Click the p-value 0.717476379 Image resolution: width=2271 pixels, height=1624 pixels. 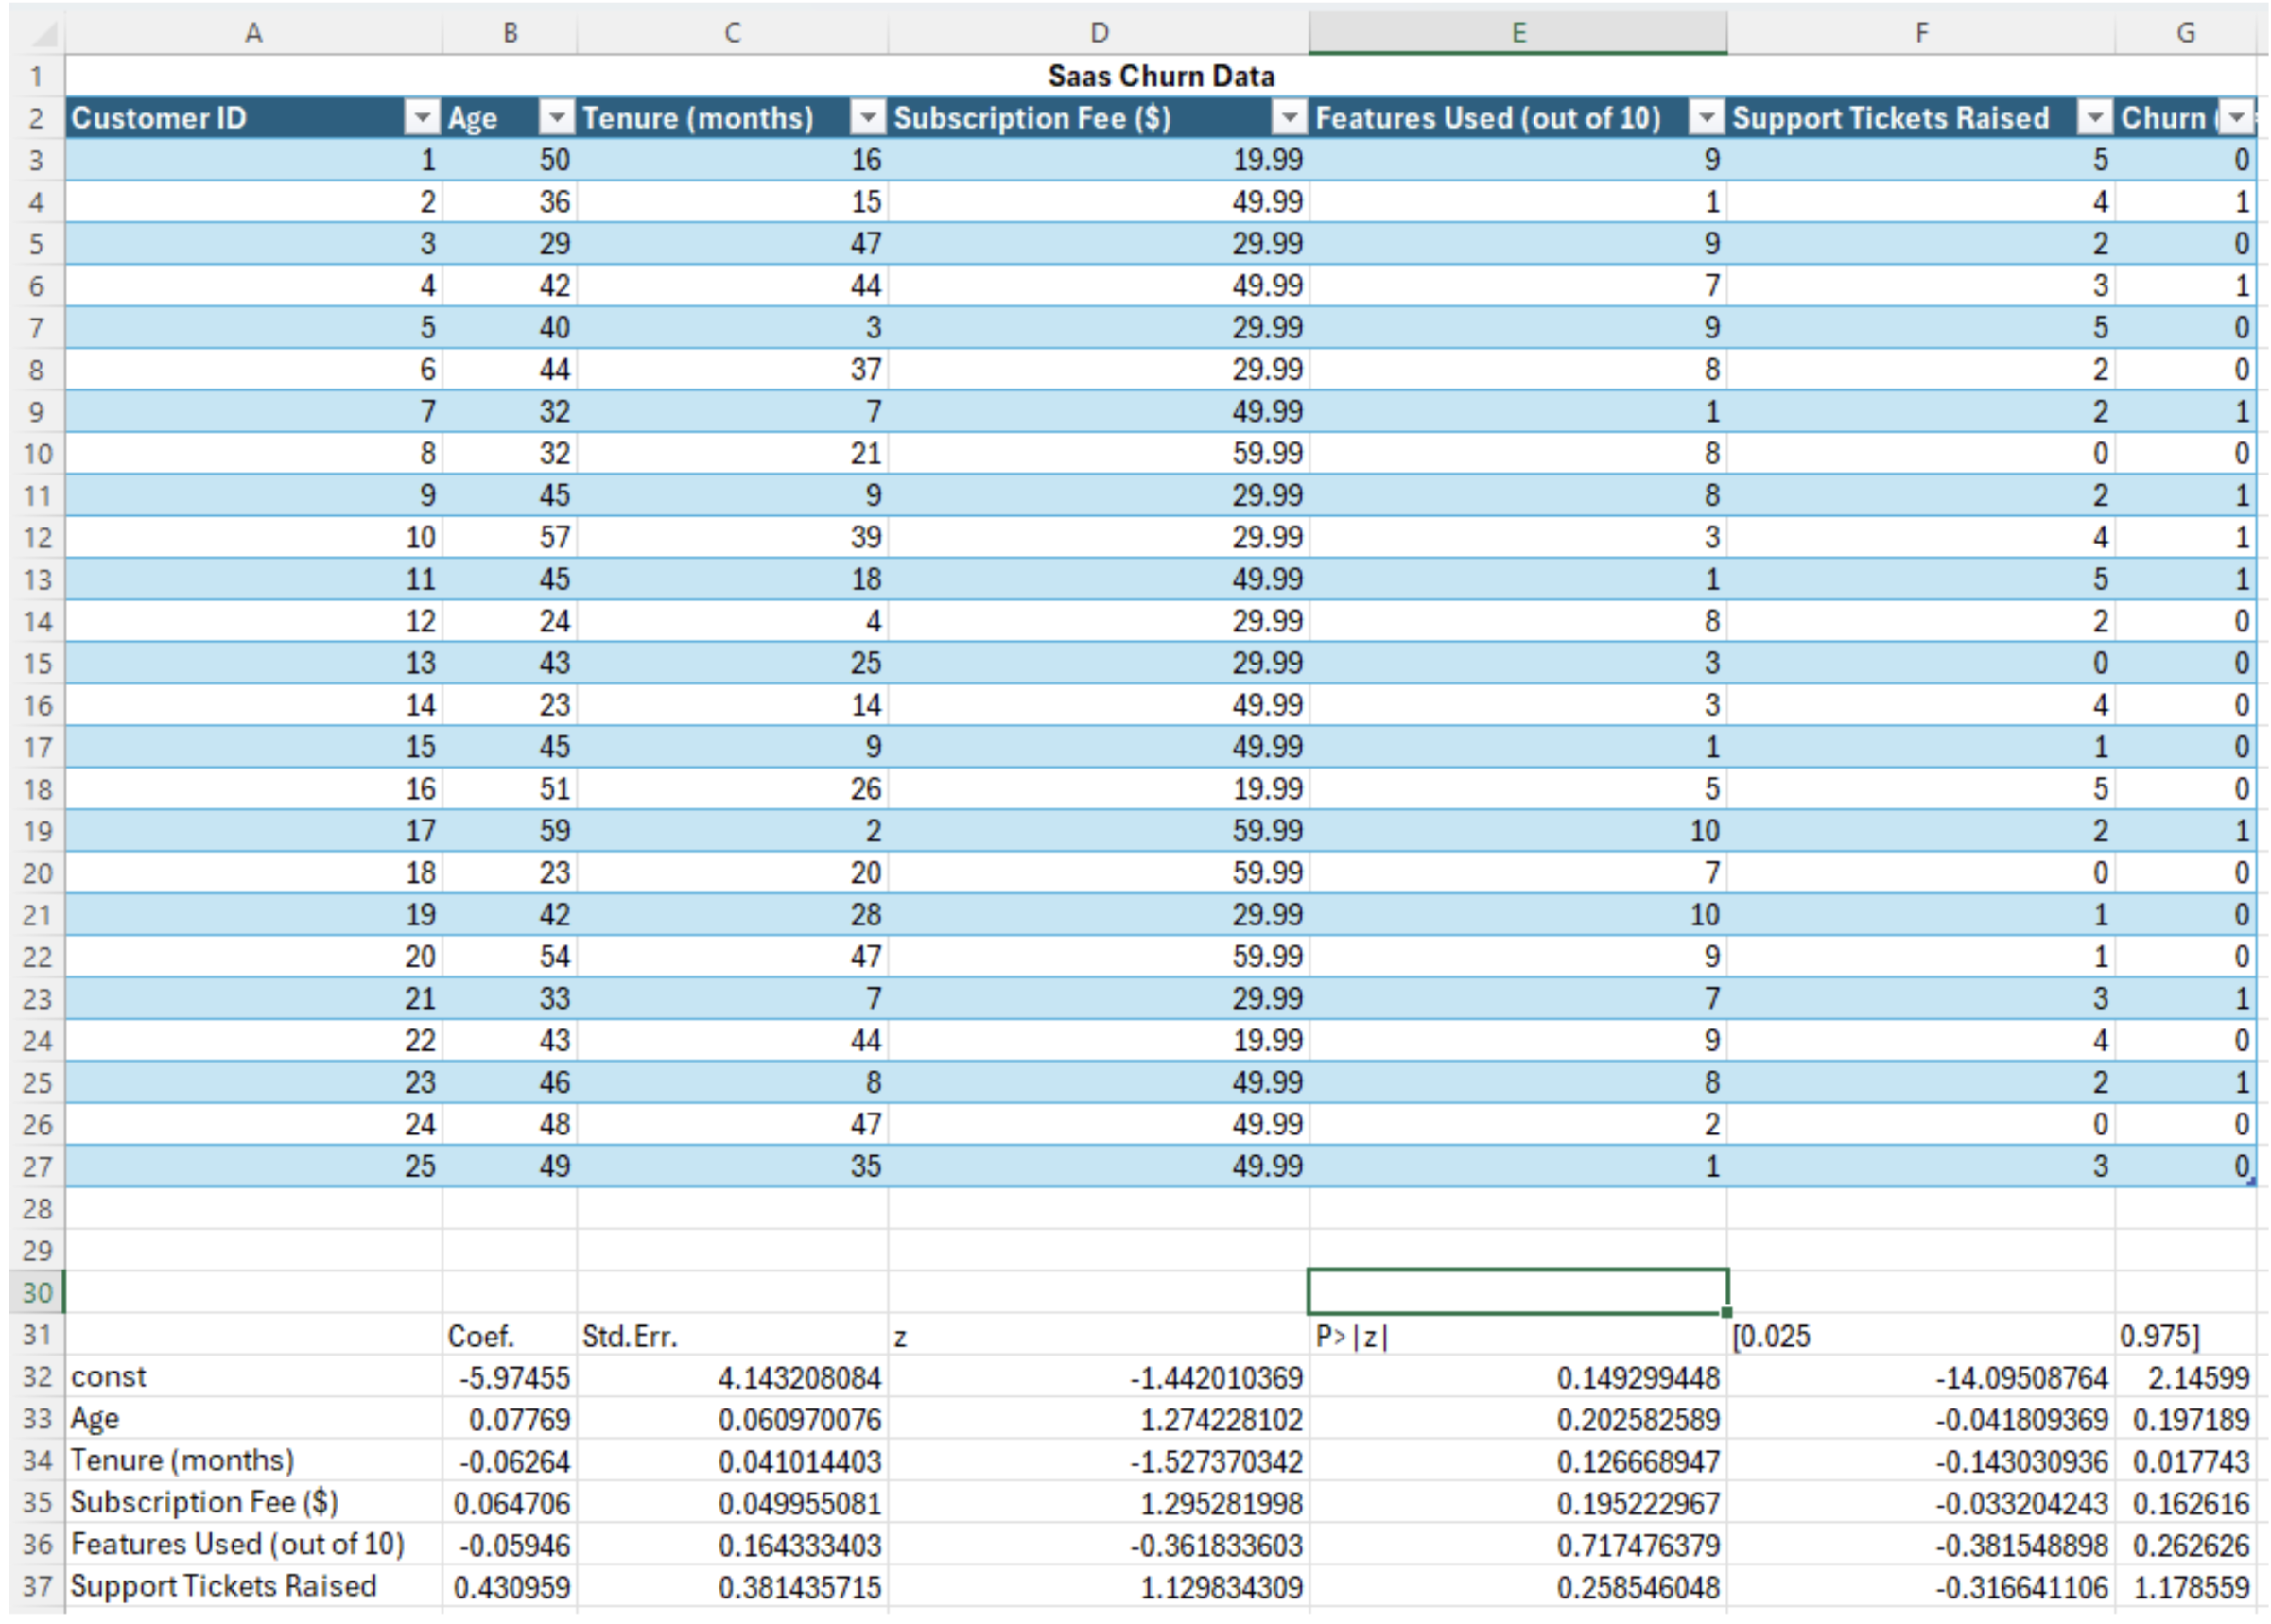tap(1518, 1545)
